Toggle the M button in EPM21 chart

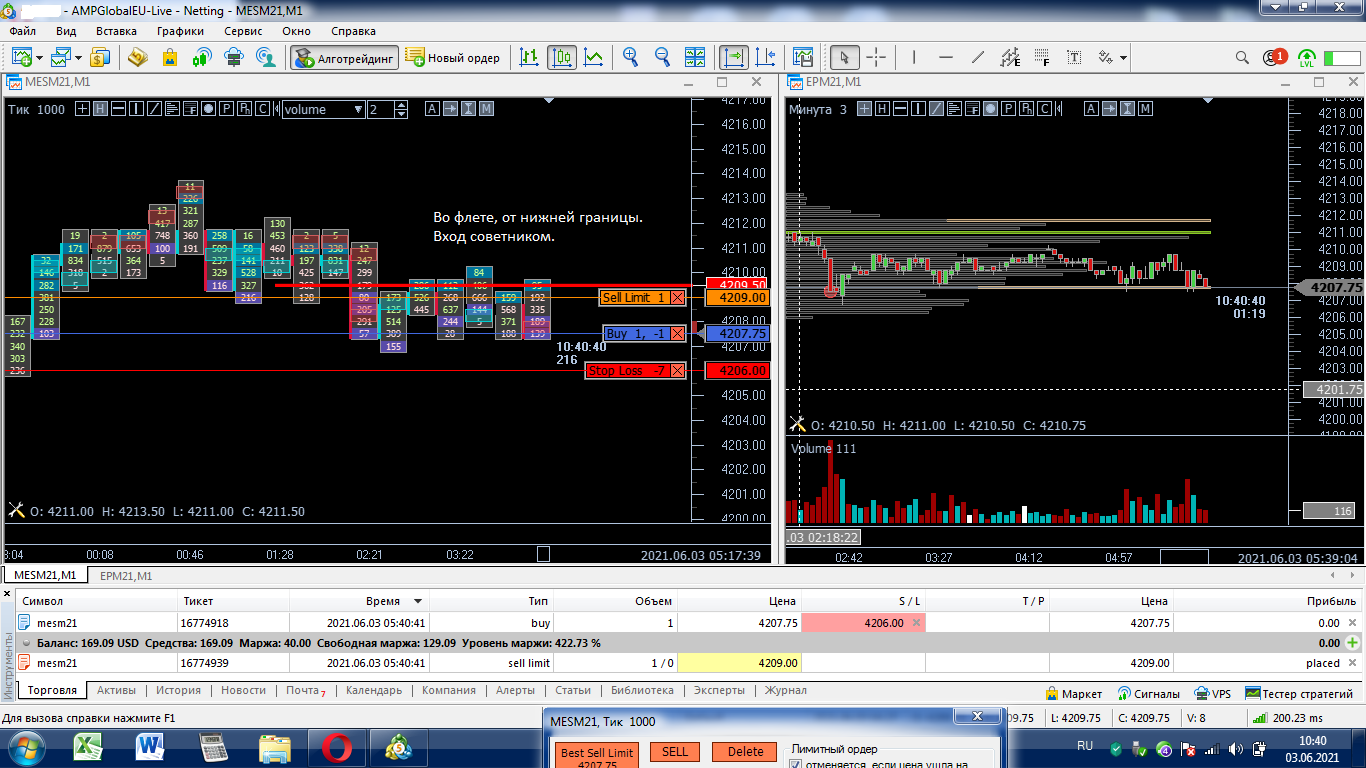click(1145, 109)
